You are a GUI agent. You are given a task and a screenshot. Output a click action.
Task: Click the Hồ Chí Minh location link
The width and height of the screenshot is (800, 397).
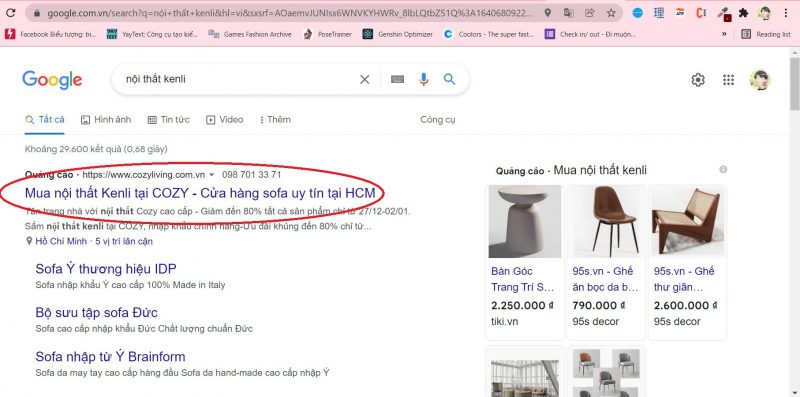(x=61, y=241)
